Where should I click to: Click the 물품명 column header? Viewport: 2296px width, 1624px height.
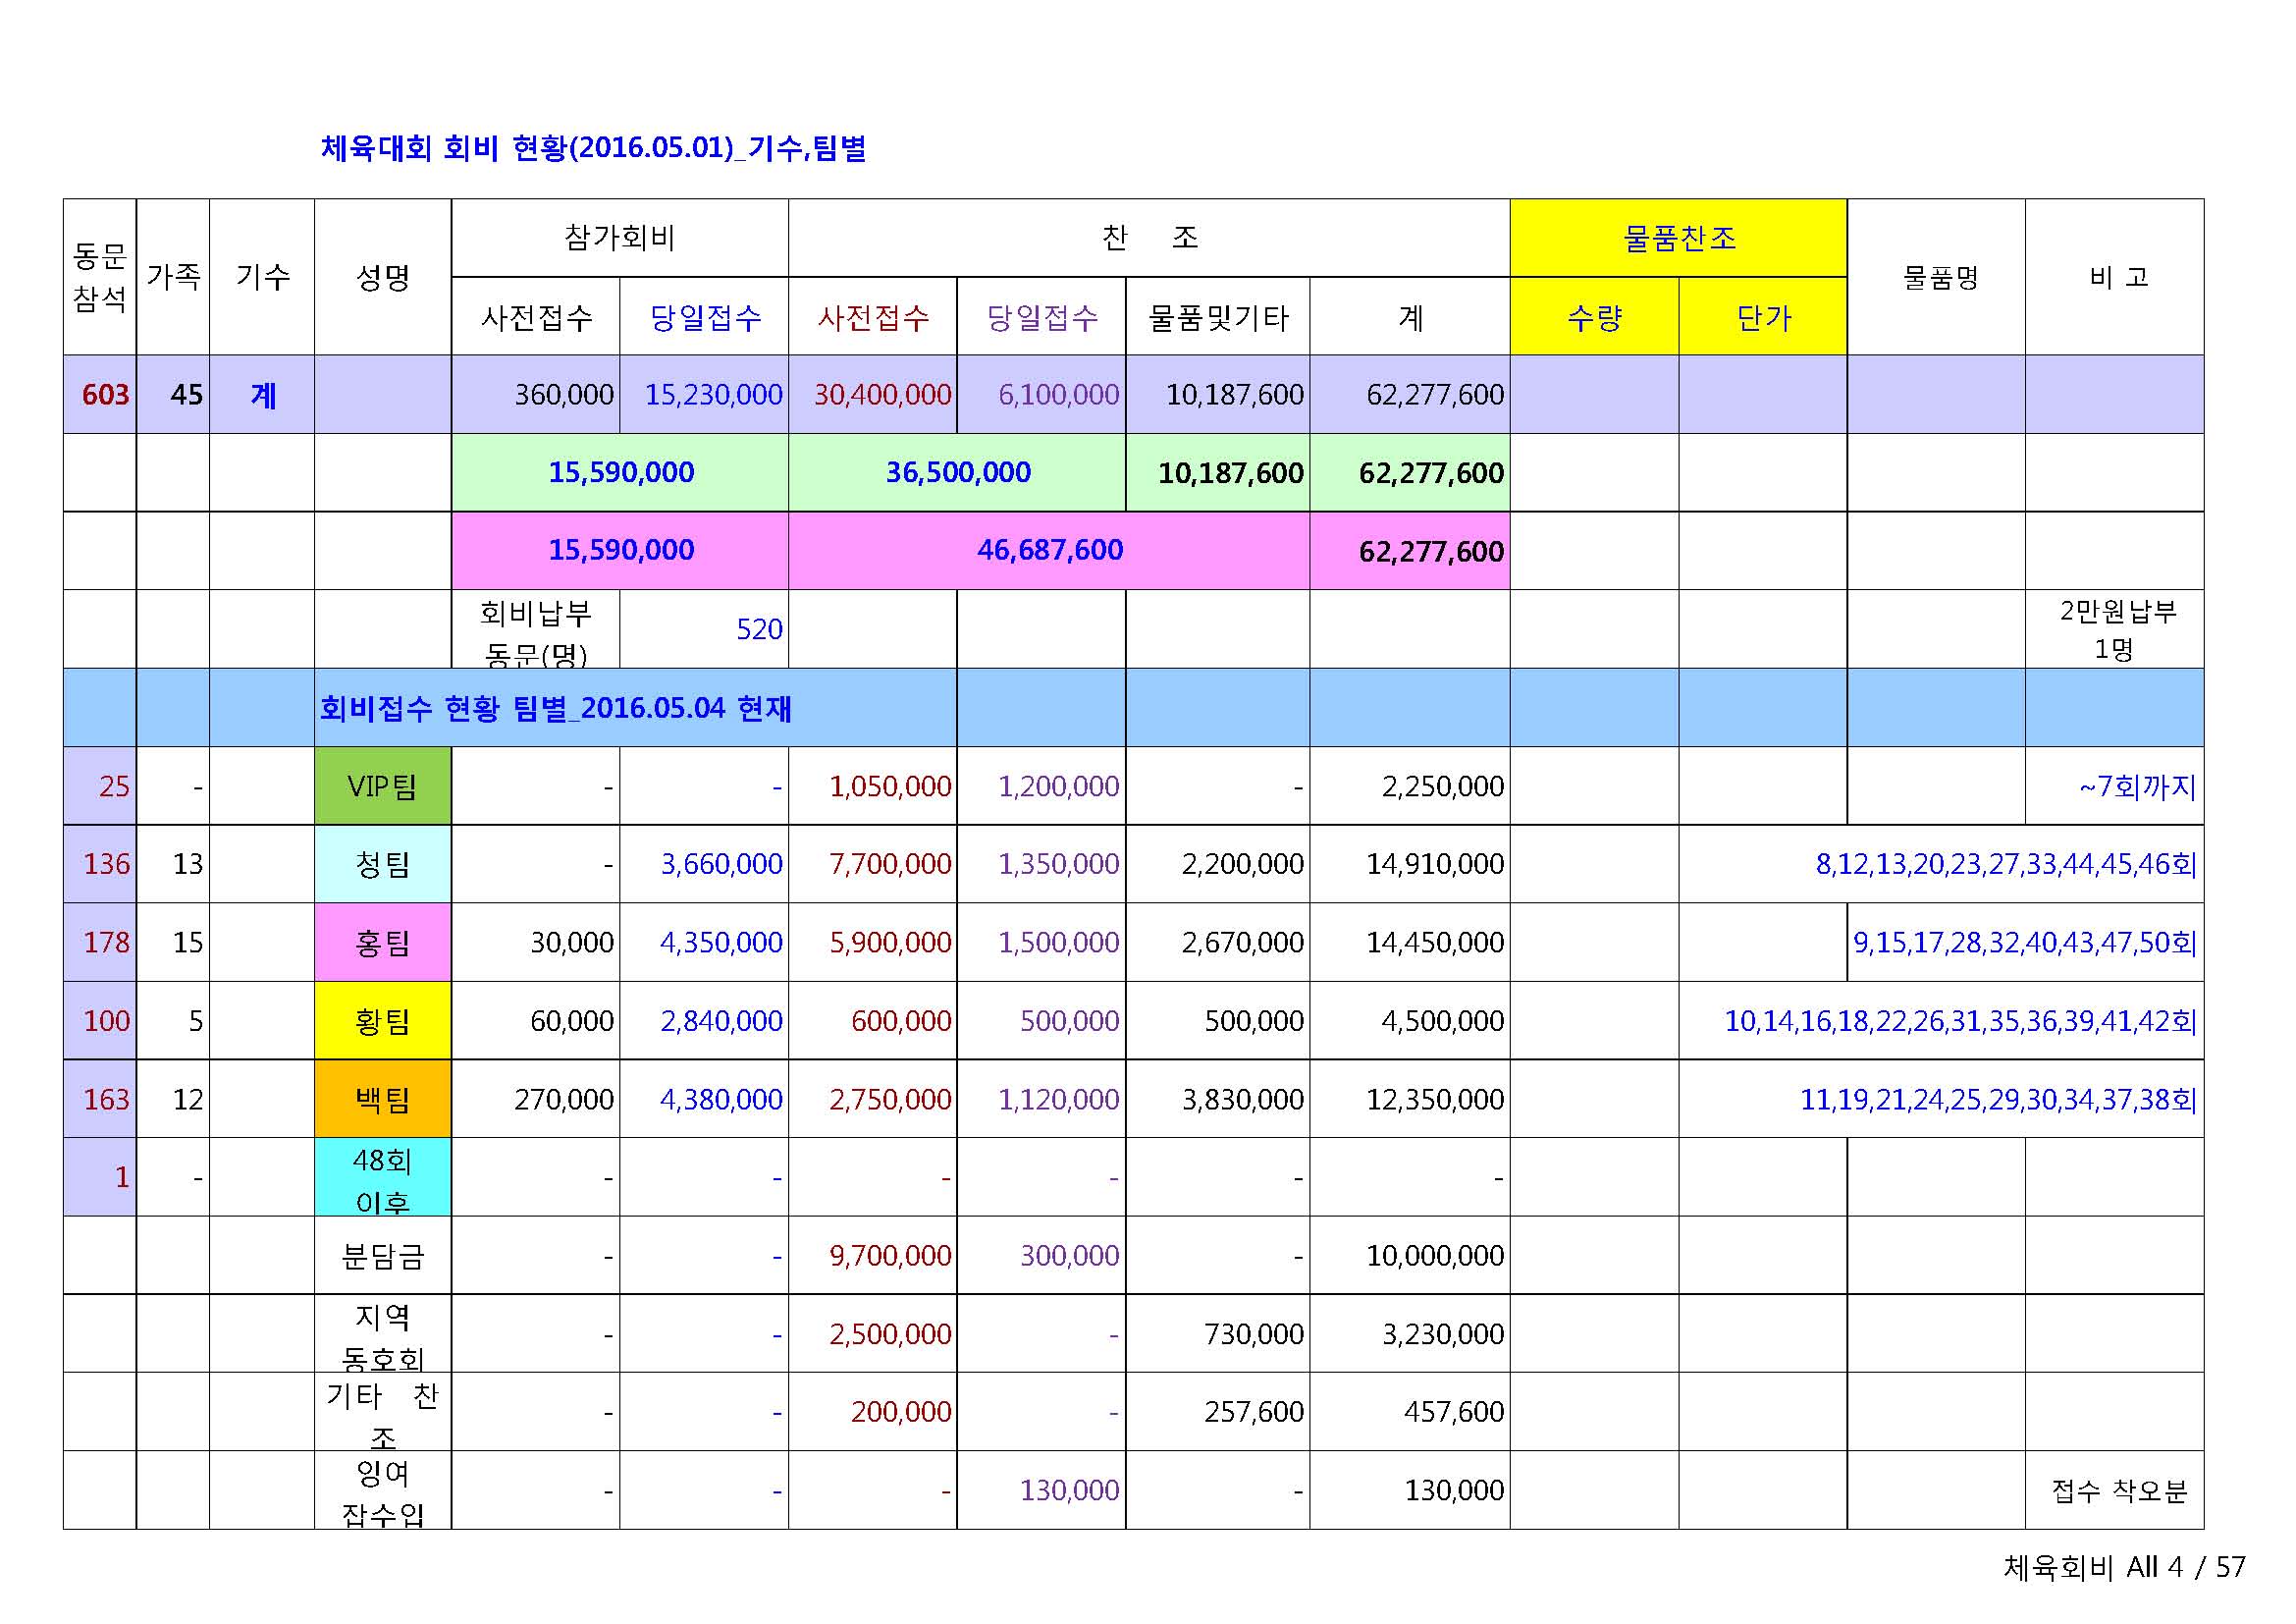pyautogui.click(x=1937, y=277)
